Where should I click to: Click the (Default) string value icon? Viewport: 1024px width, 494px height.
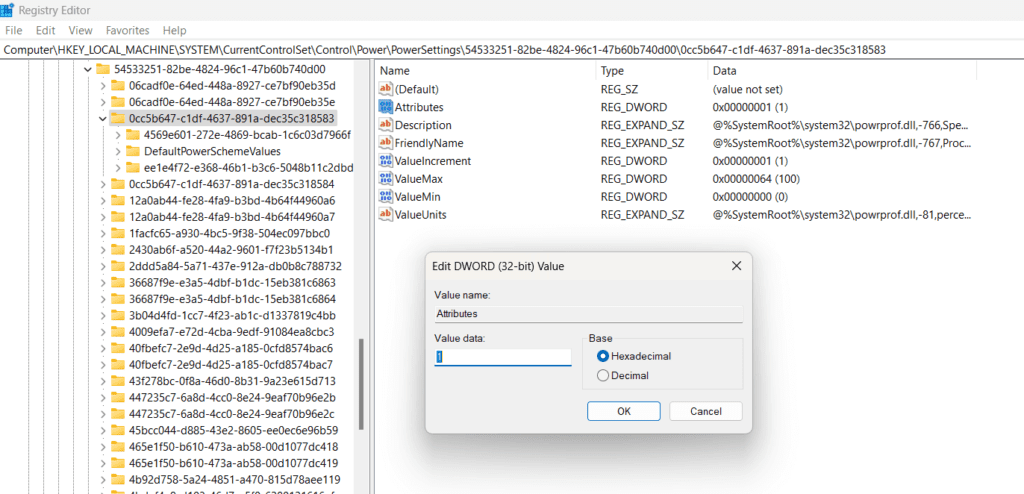pos(385,89)
